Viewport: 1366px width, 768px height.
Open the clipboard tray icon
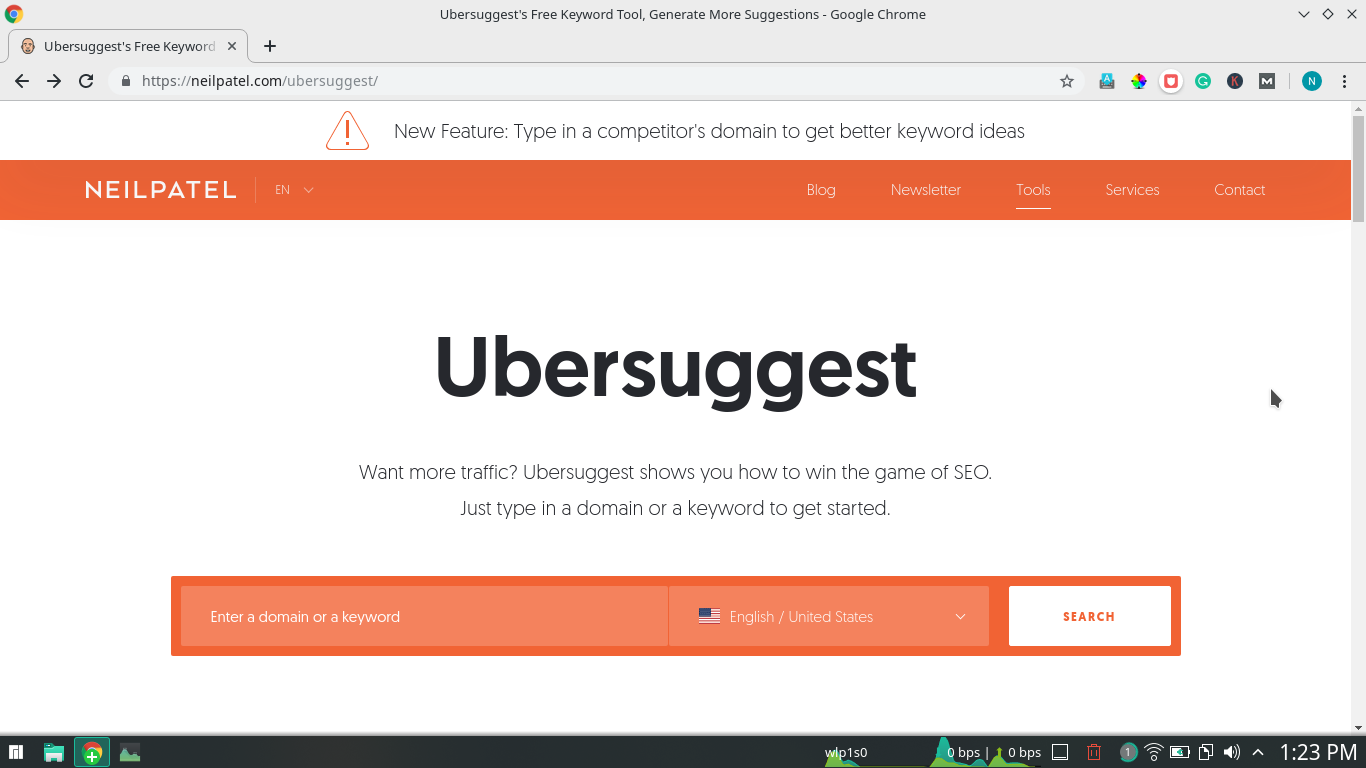(x=1206, y=752)
